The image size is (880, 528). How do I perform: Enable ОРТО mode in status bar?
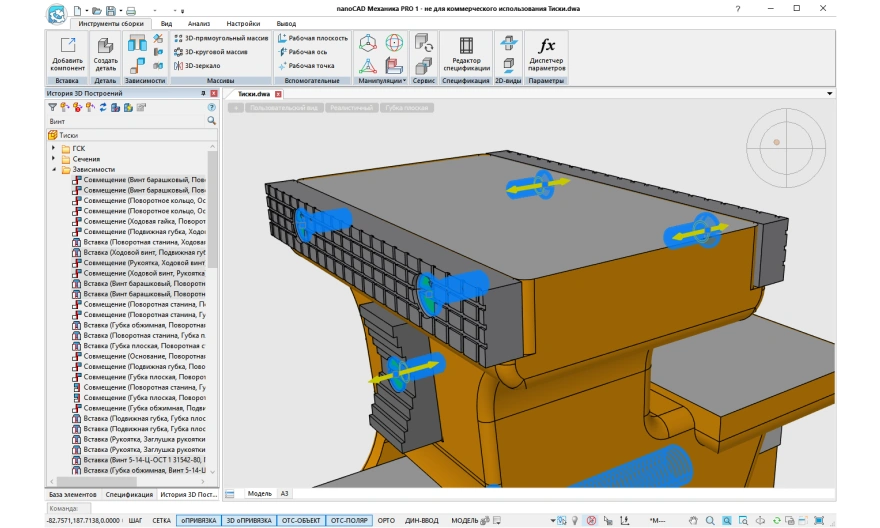coord(386,521)
